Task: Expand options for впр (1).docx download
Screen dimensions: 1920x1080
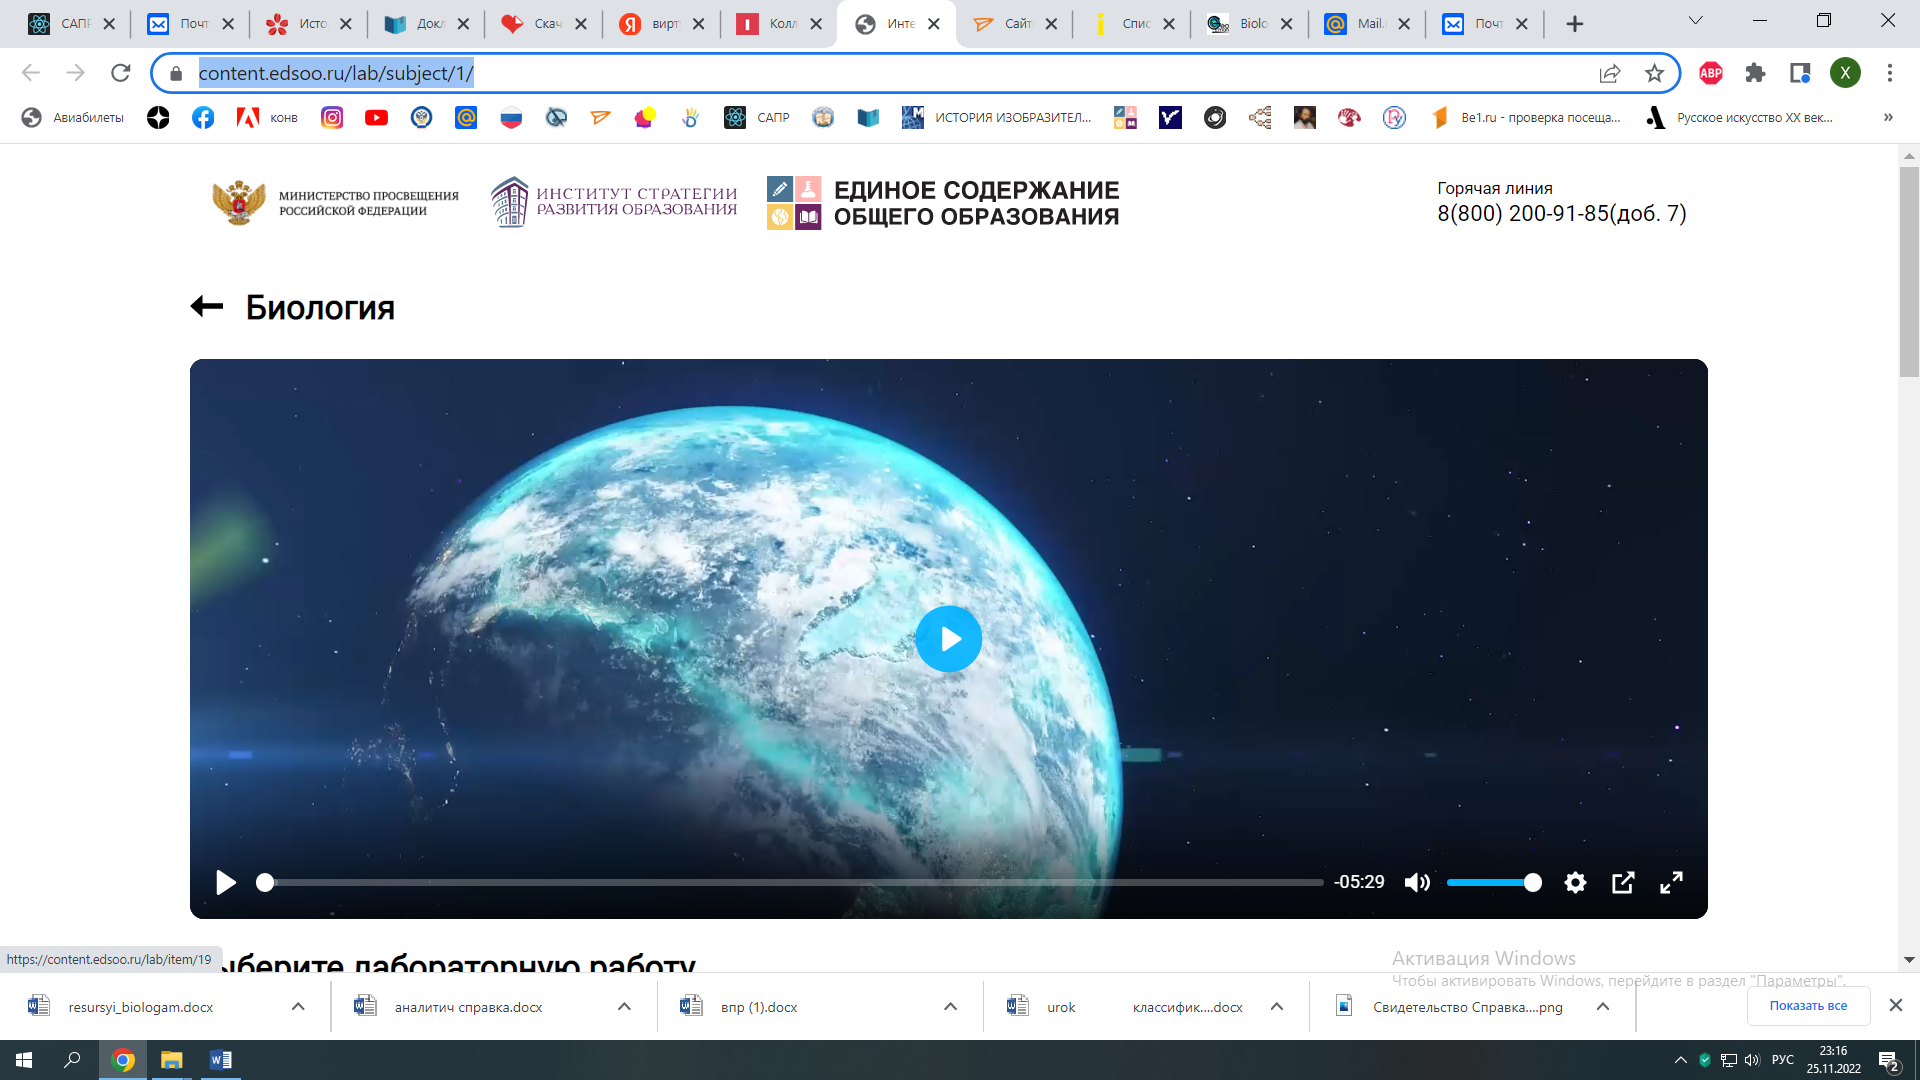Action: click(x=950, y=1007)
